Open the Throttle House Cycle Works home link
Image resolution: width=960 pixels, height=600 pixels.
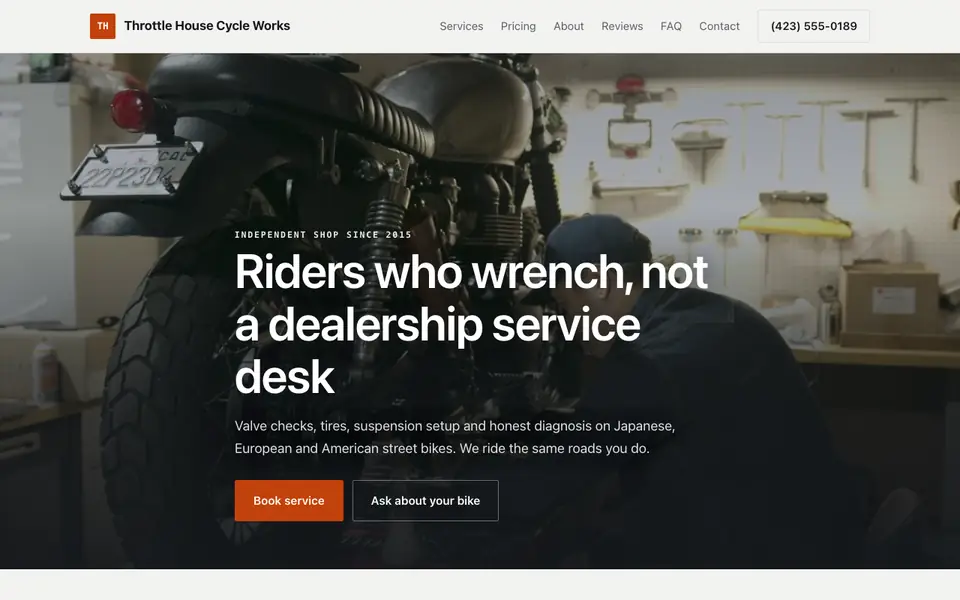pos(190,26)
